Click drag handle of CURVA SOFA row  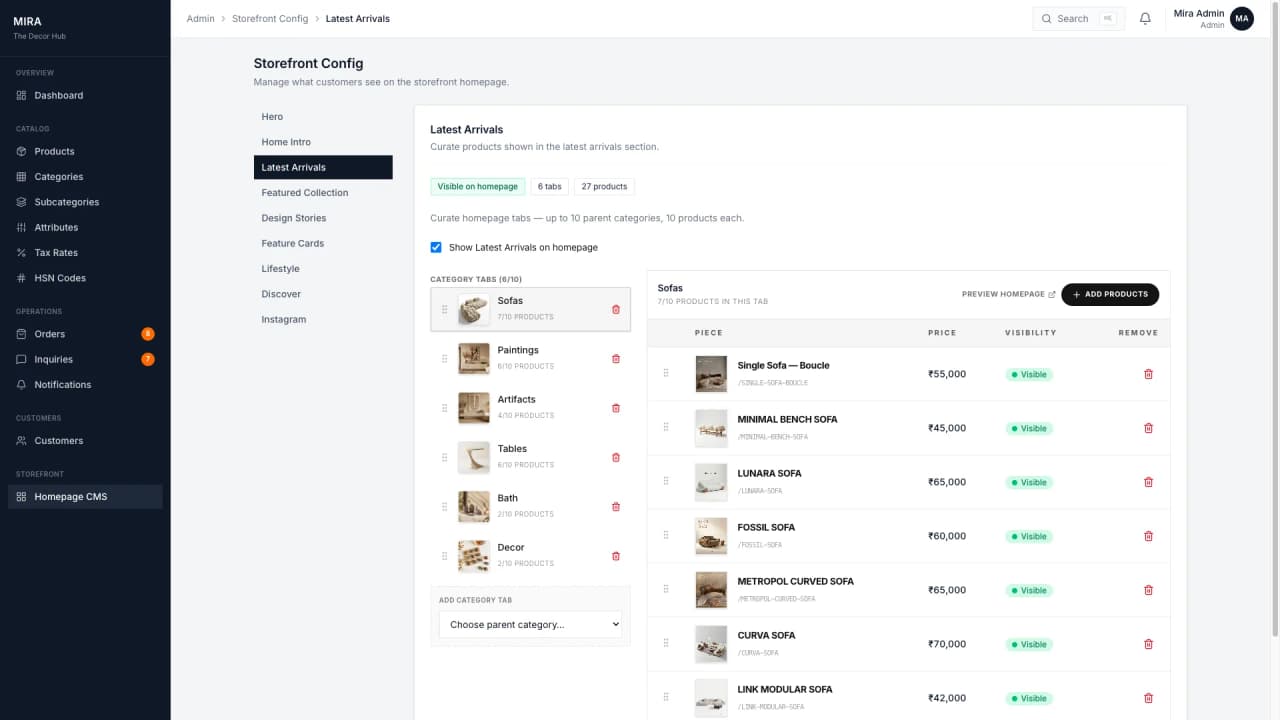click(666, 643)
